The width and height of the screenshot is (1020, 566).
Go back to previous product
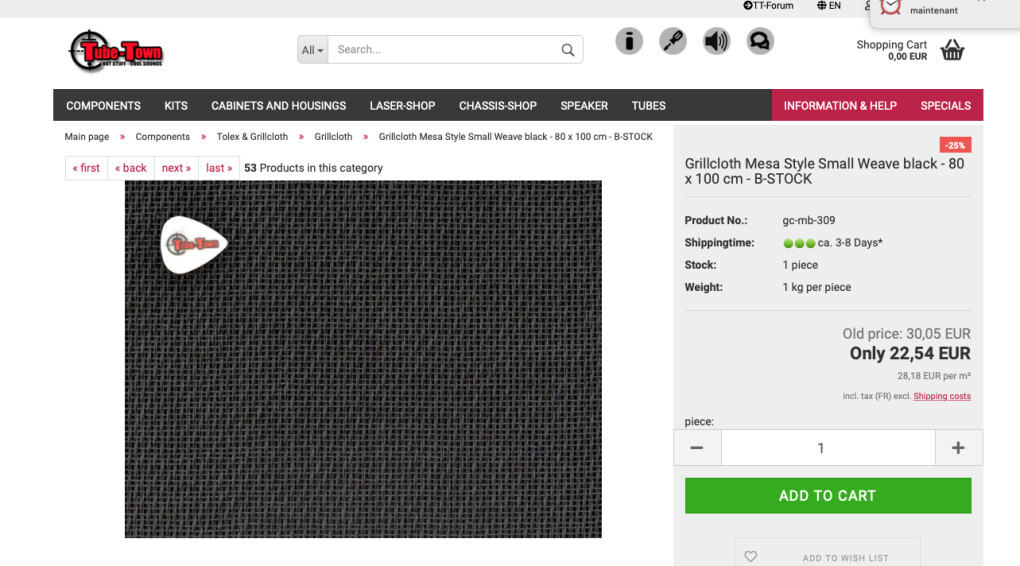coord(131,168)
